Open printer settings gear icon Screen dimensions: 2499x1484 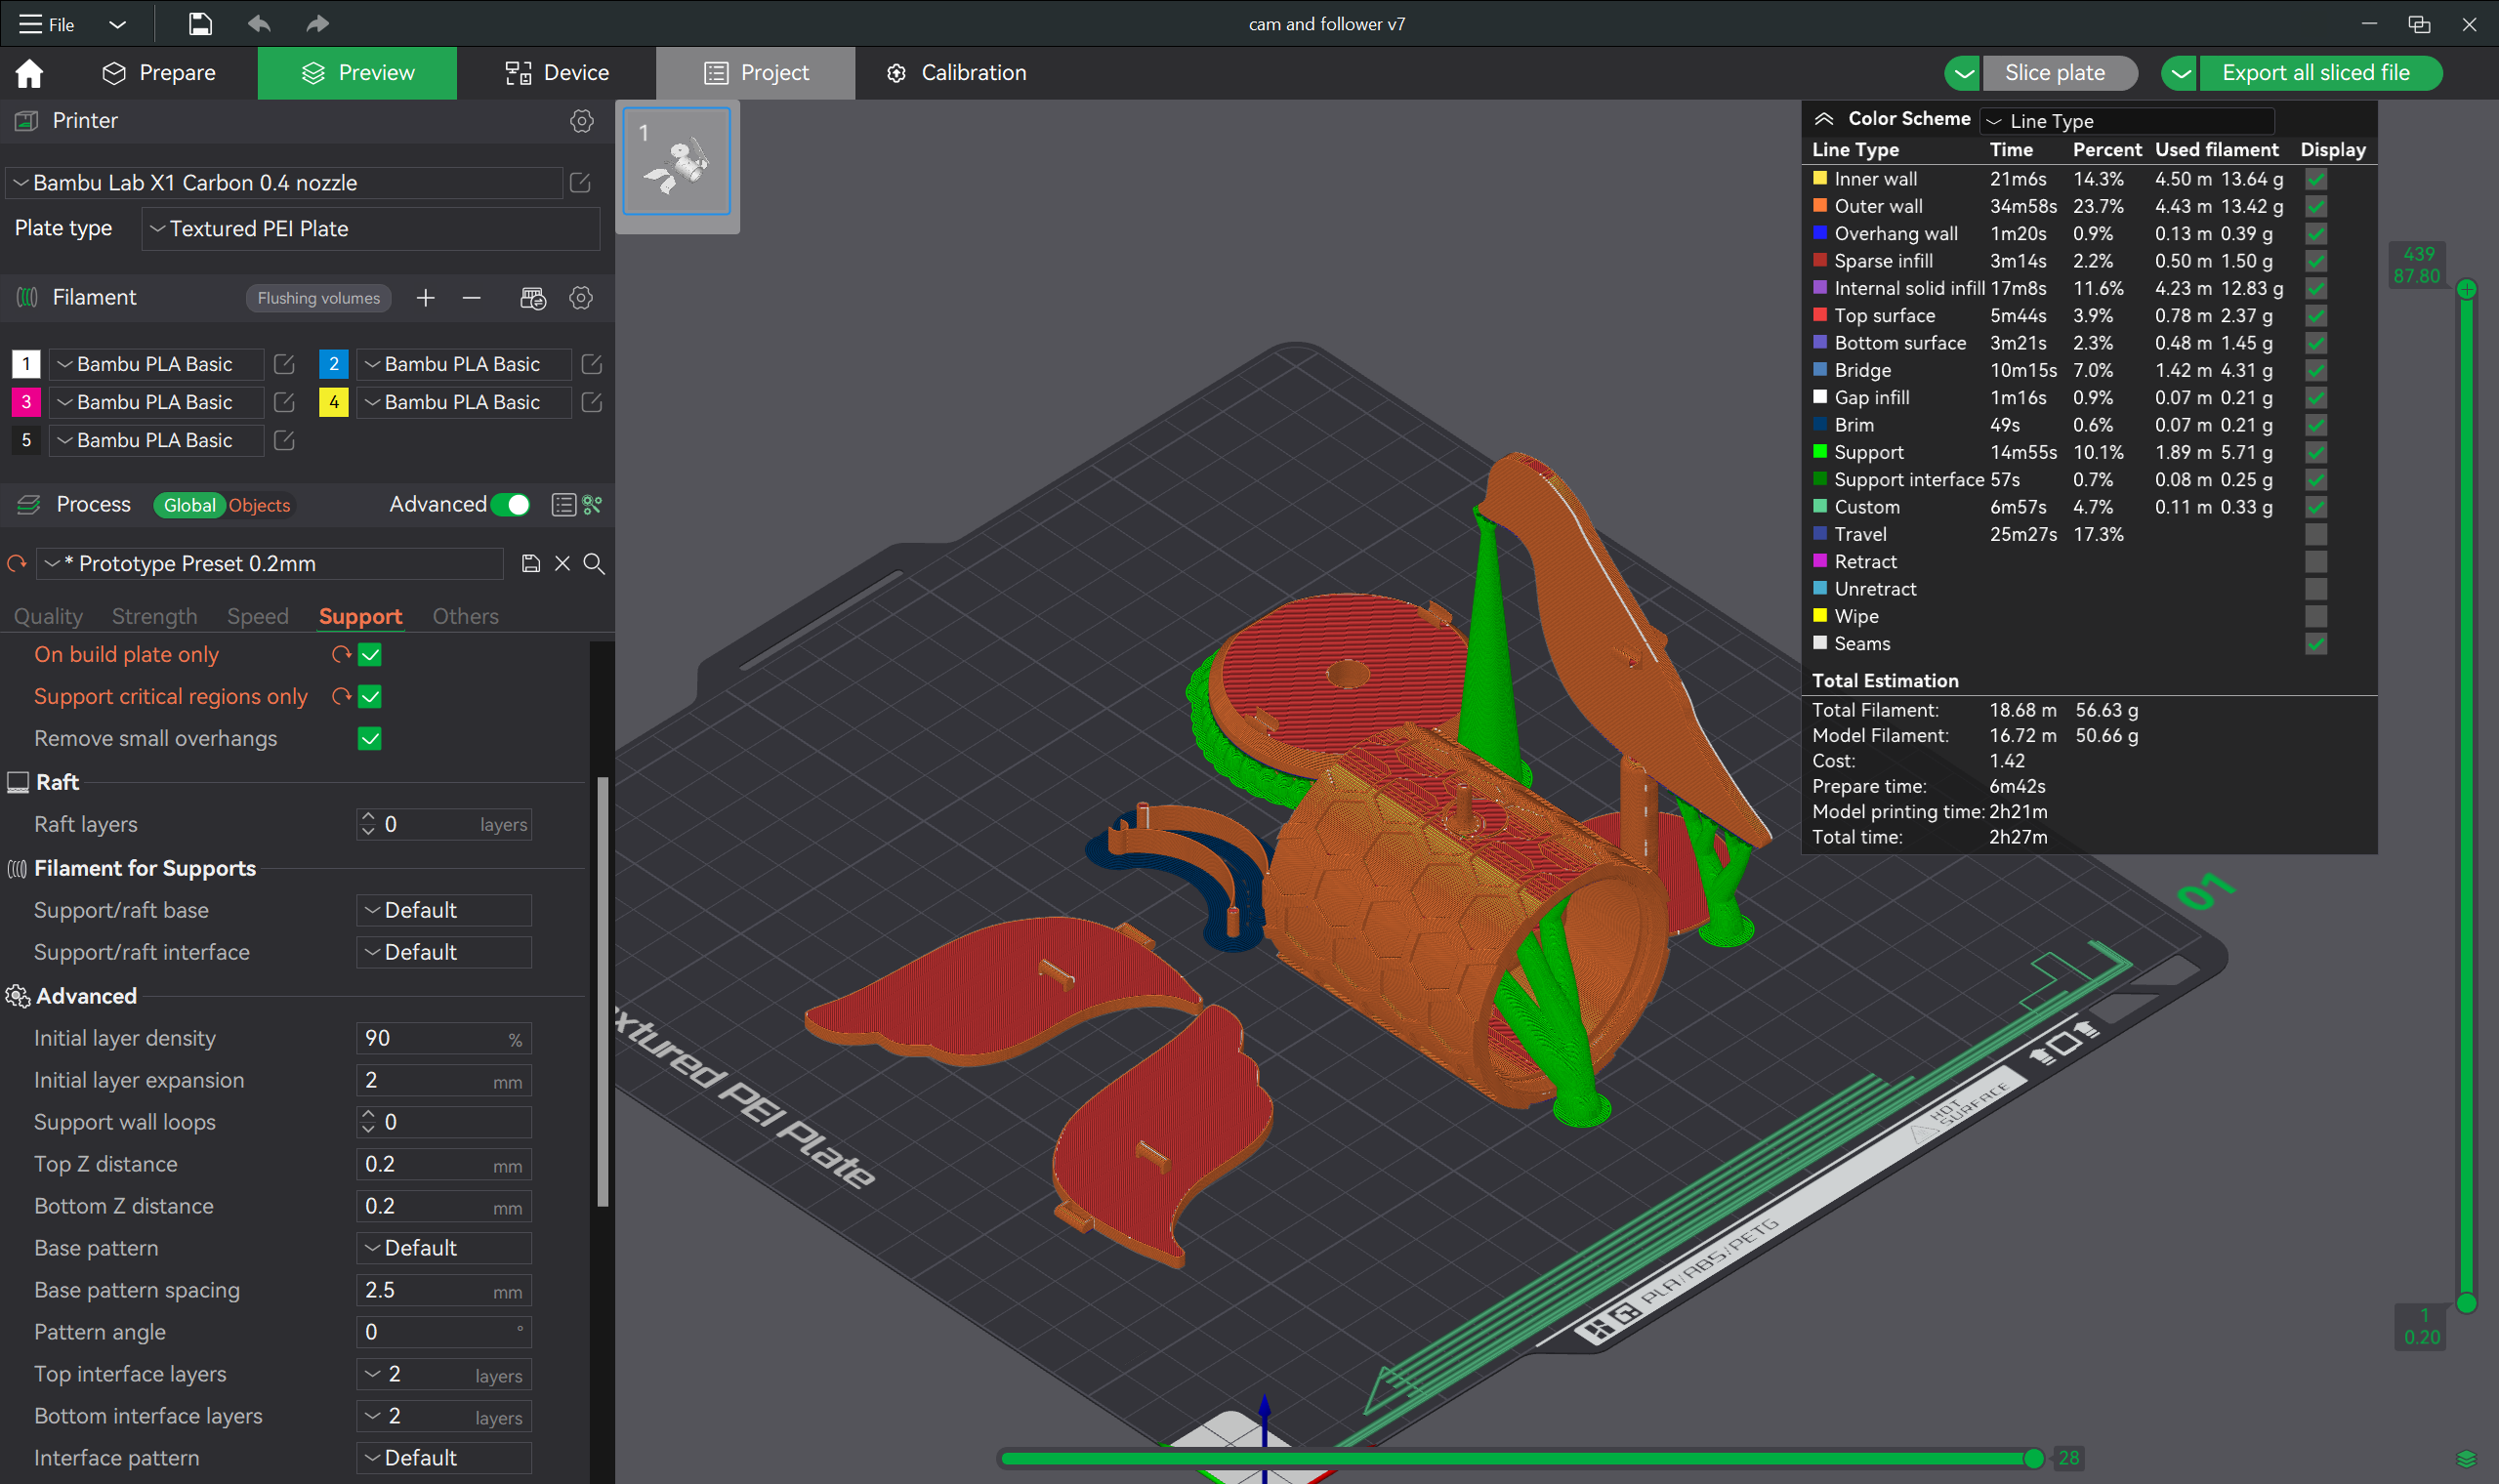(581, 121)
